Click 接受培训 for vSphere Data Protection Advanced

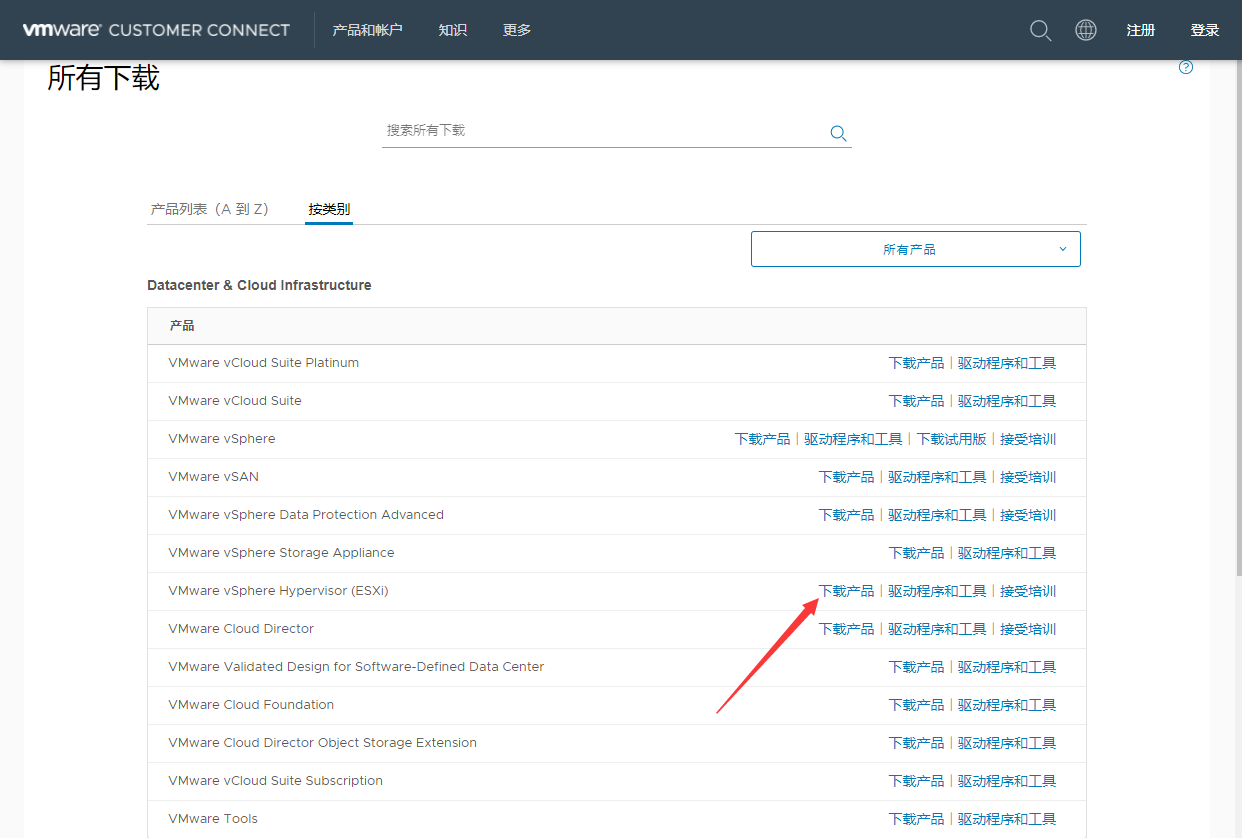point(1028,515)
